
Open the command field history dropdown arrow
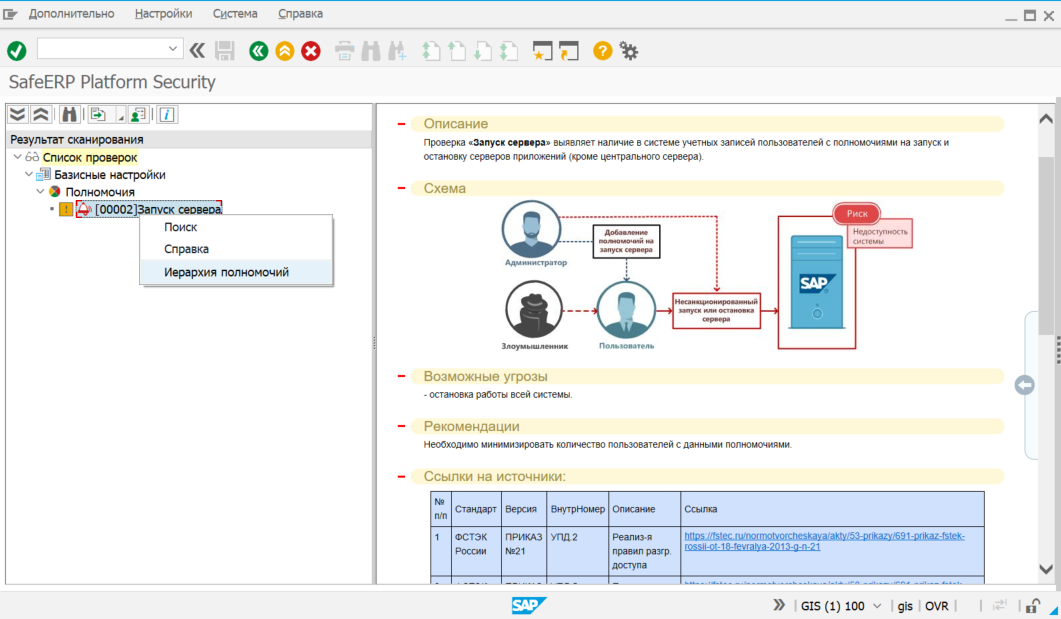pyautogui.click(x=173, y=49)
